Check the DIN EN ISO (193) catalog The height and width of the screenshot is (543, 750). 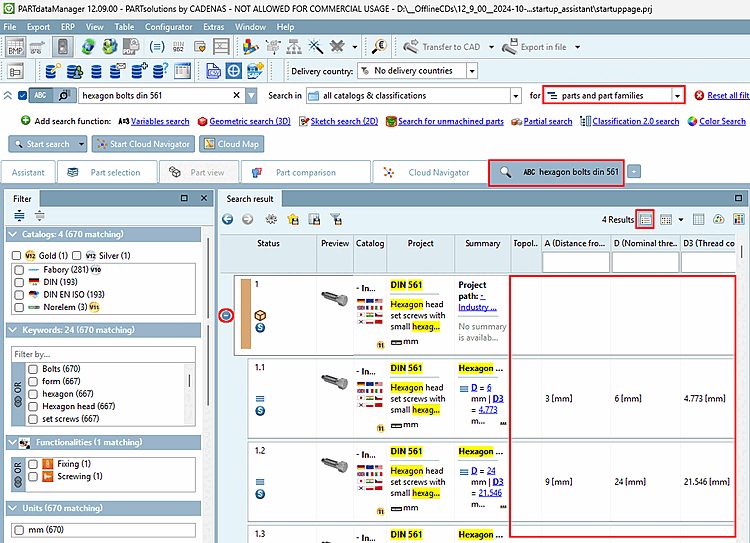[x=19, y=295]
